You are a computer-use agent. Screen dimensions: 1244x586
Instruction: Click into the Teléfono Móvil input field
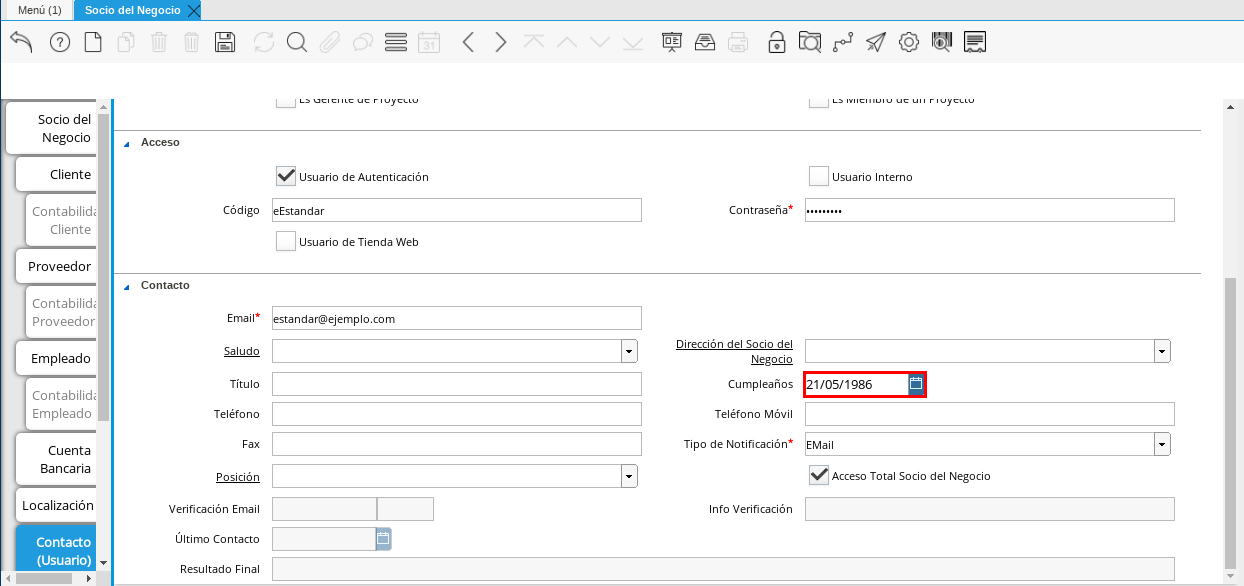click(989, 414)
